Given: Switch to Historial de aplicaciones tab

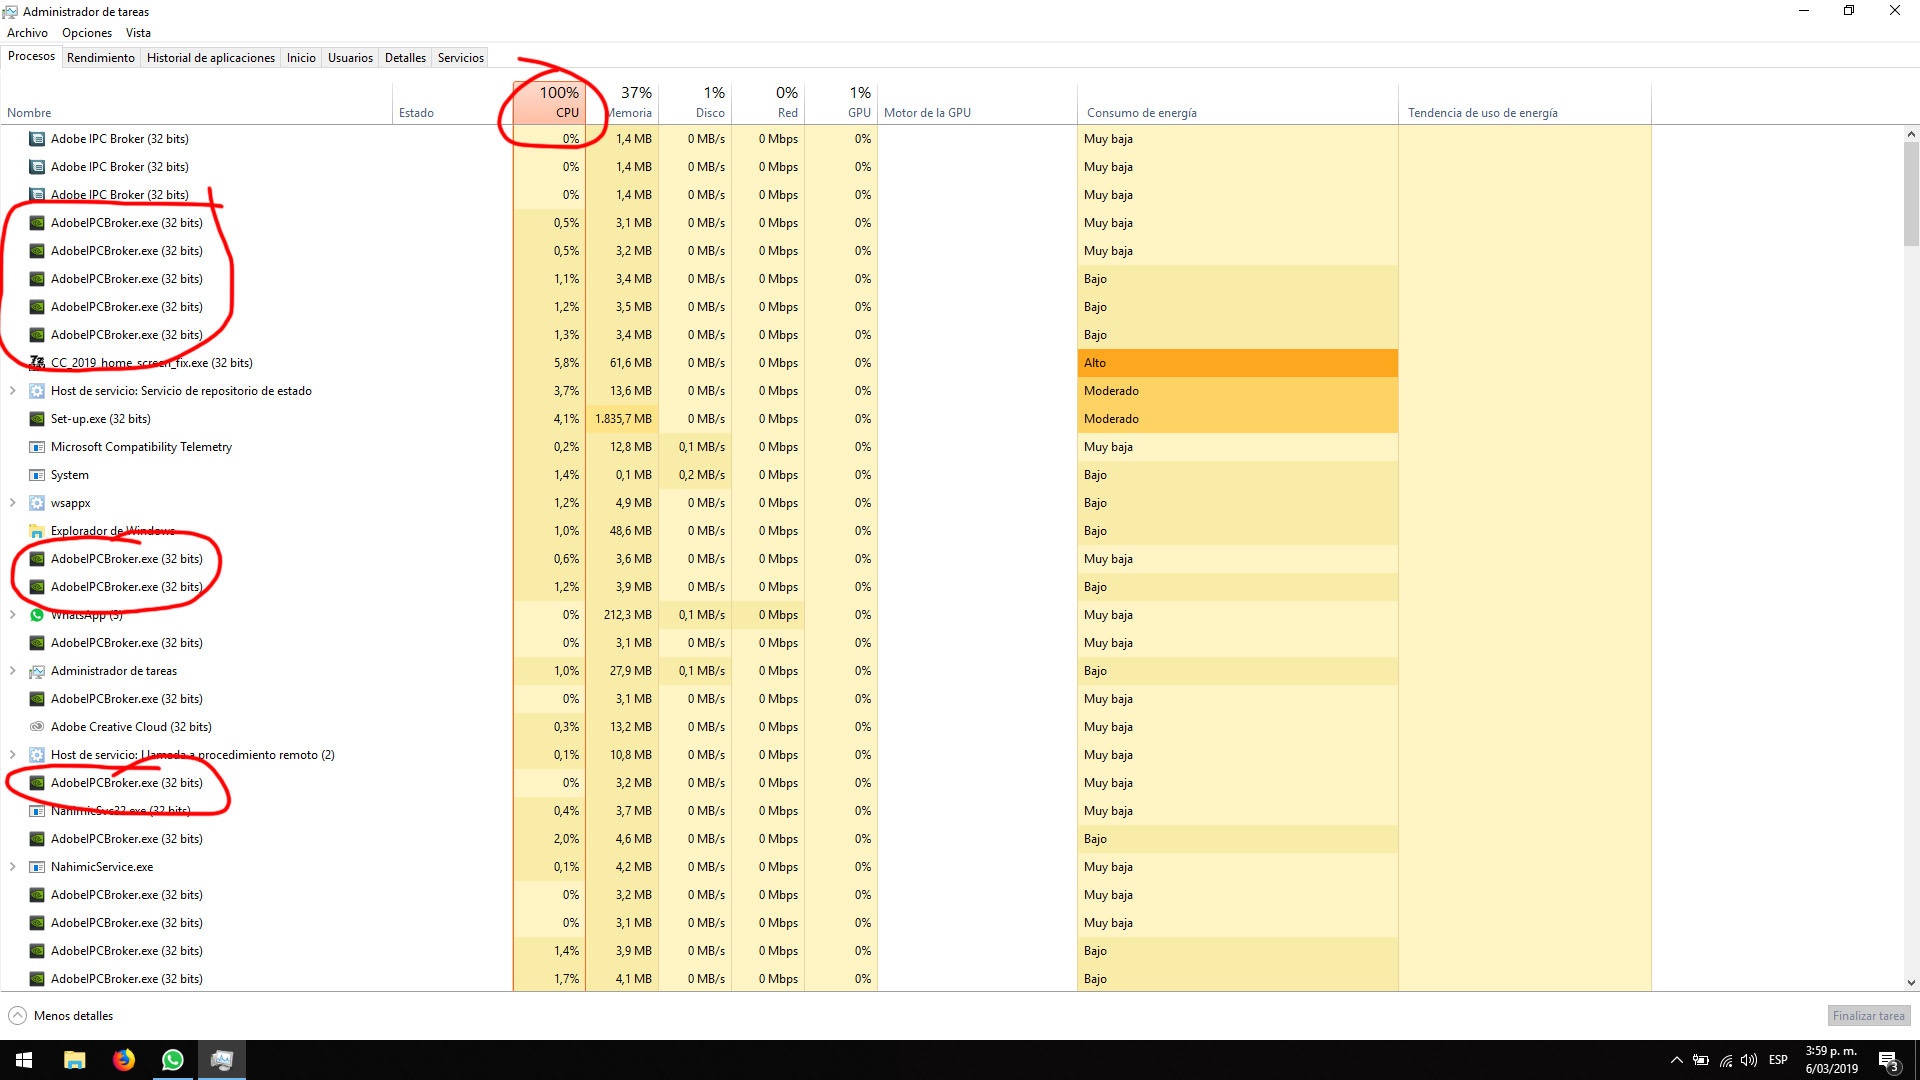Looking at the screenshot, I should point(211,58).
